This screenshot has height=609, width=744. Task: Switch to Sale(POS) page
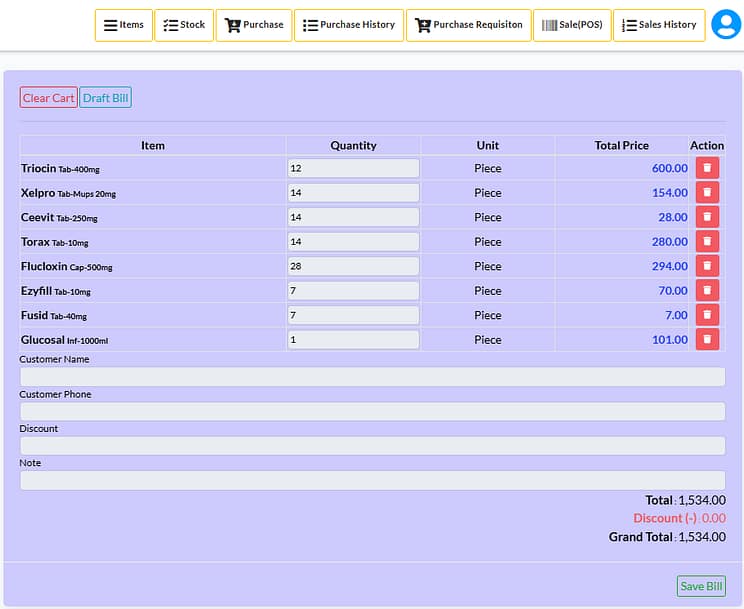(x=572, y=25)
